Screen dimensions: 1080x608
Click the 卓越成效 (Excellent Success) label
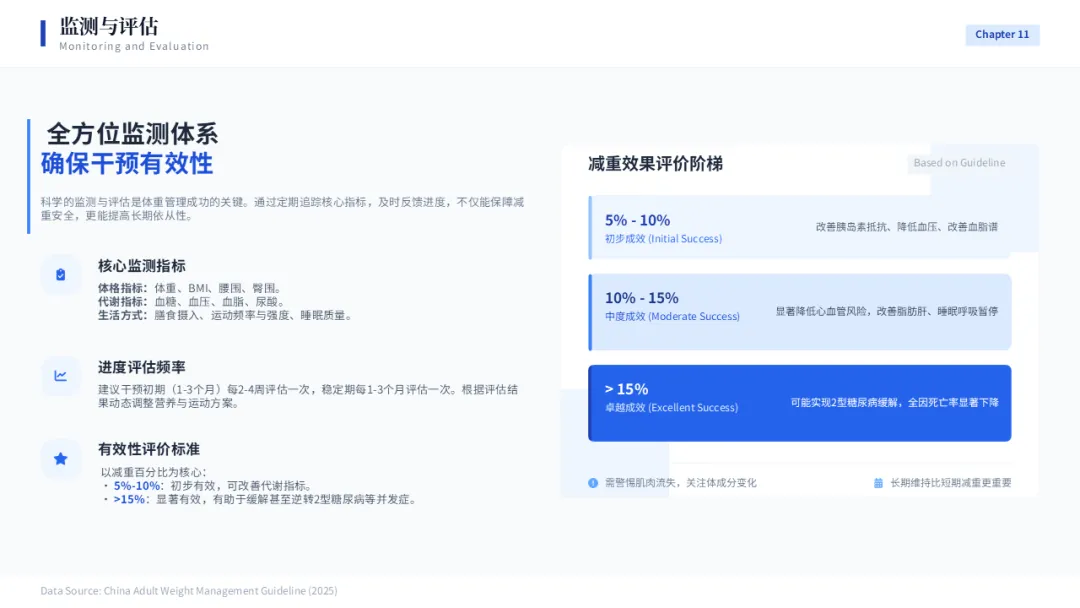click(x=672, y=408)
